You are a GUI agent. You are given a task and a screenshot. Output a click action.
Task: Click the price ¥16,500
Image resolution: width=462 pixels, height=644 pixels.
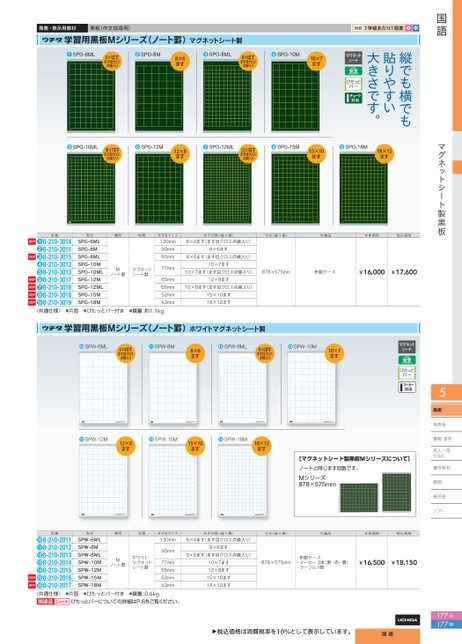(x=372, y=562)
